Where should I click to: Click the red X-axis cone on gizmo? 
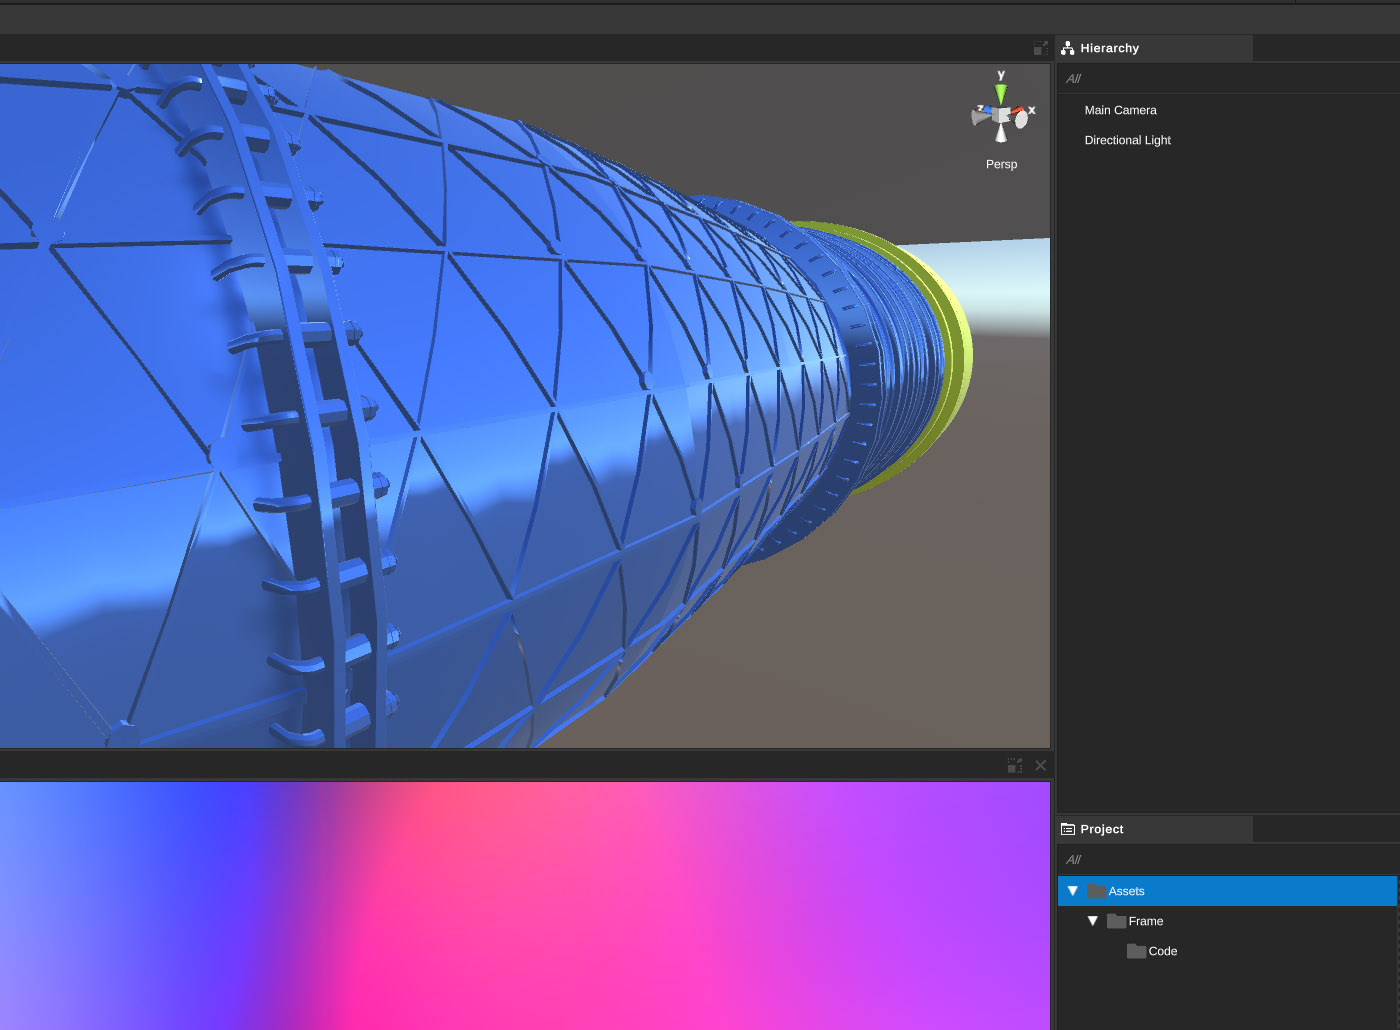coord(1018,111)
